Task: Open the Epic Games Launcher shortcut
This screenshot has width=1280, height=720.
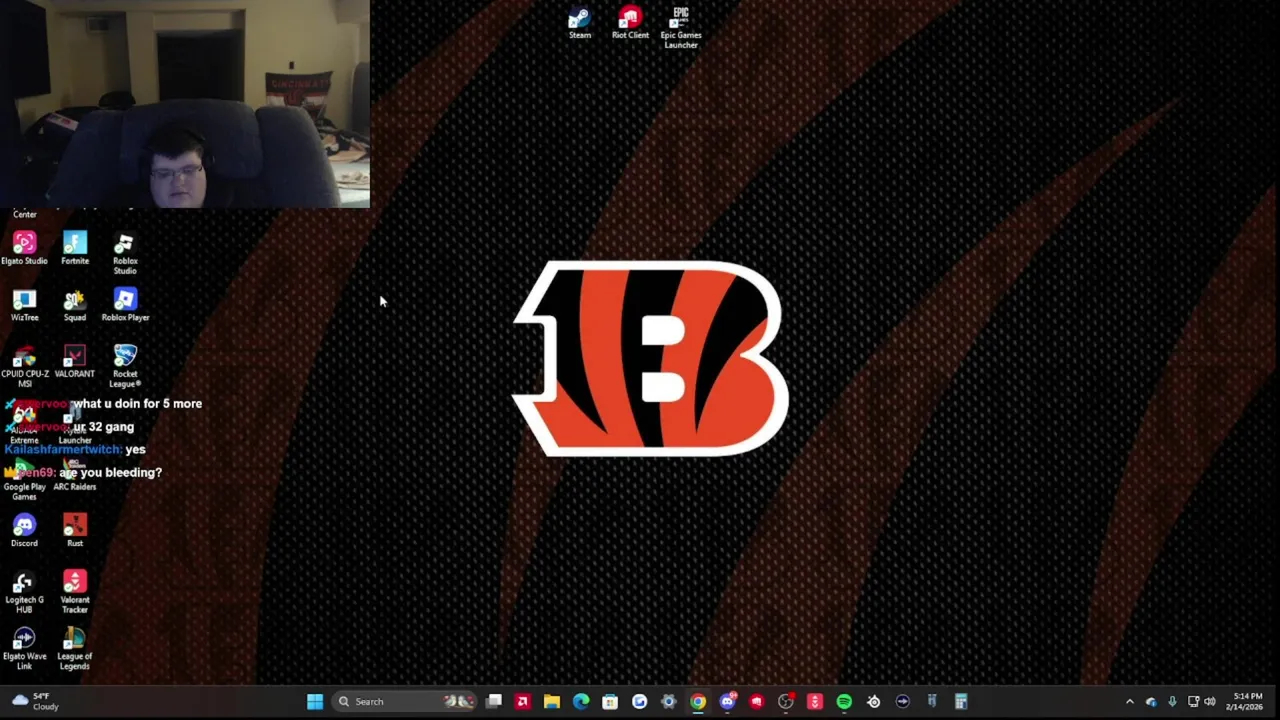Action: point(681,27)
